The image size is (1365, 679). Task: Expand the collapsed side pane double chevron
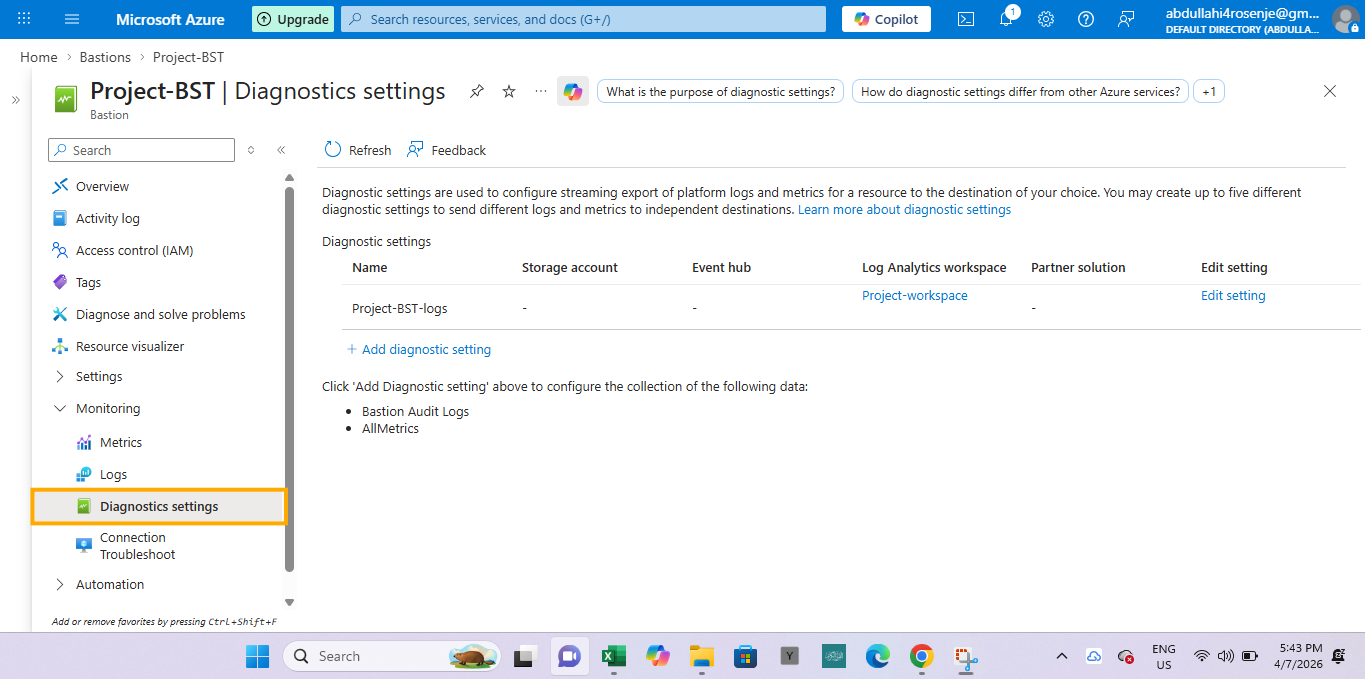tap(16, 100)
